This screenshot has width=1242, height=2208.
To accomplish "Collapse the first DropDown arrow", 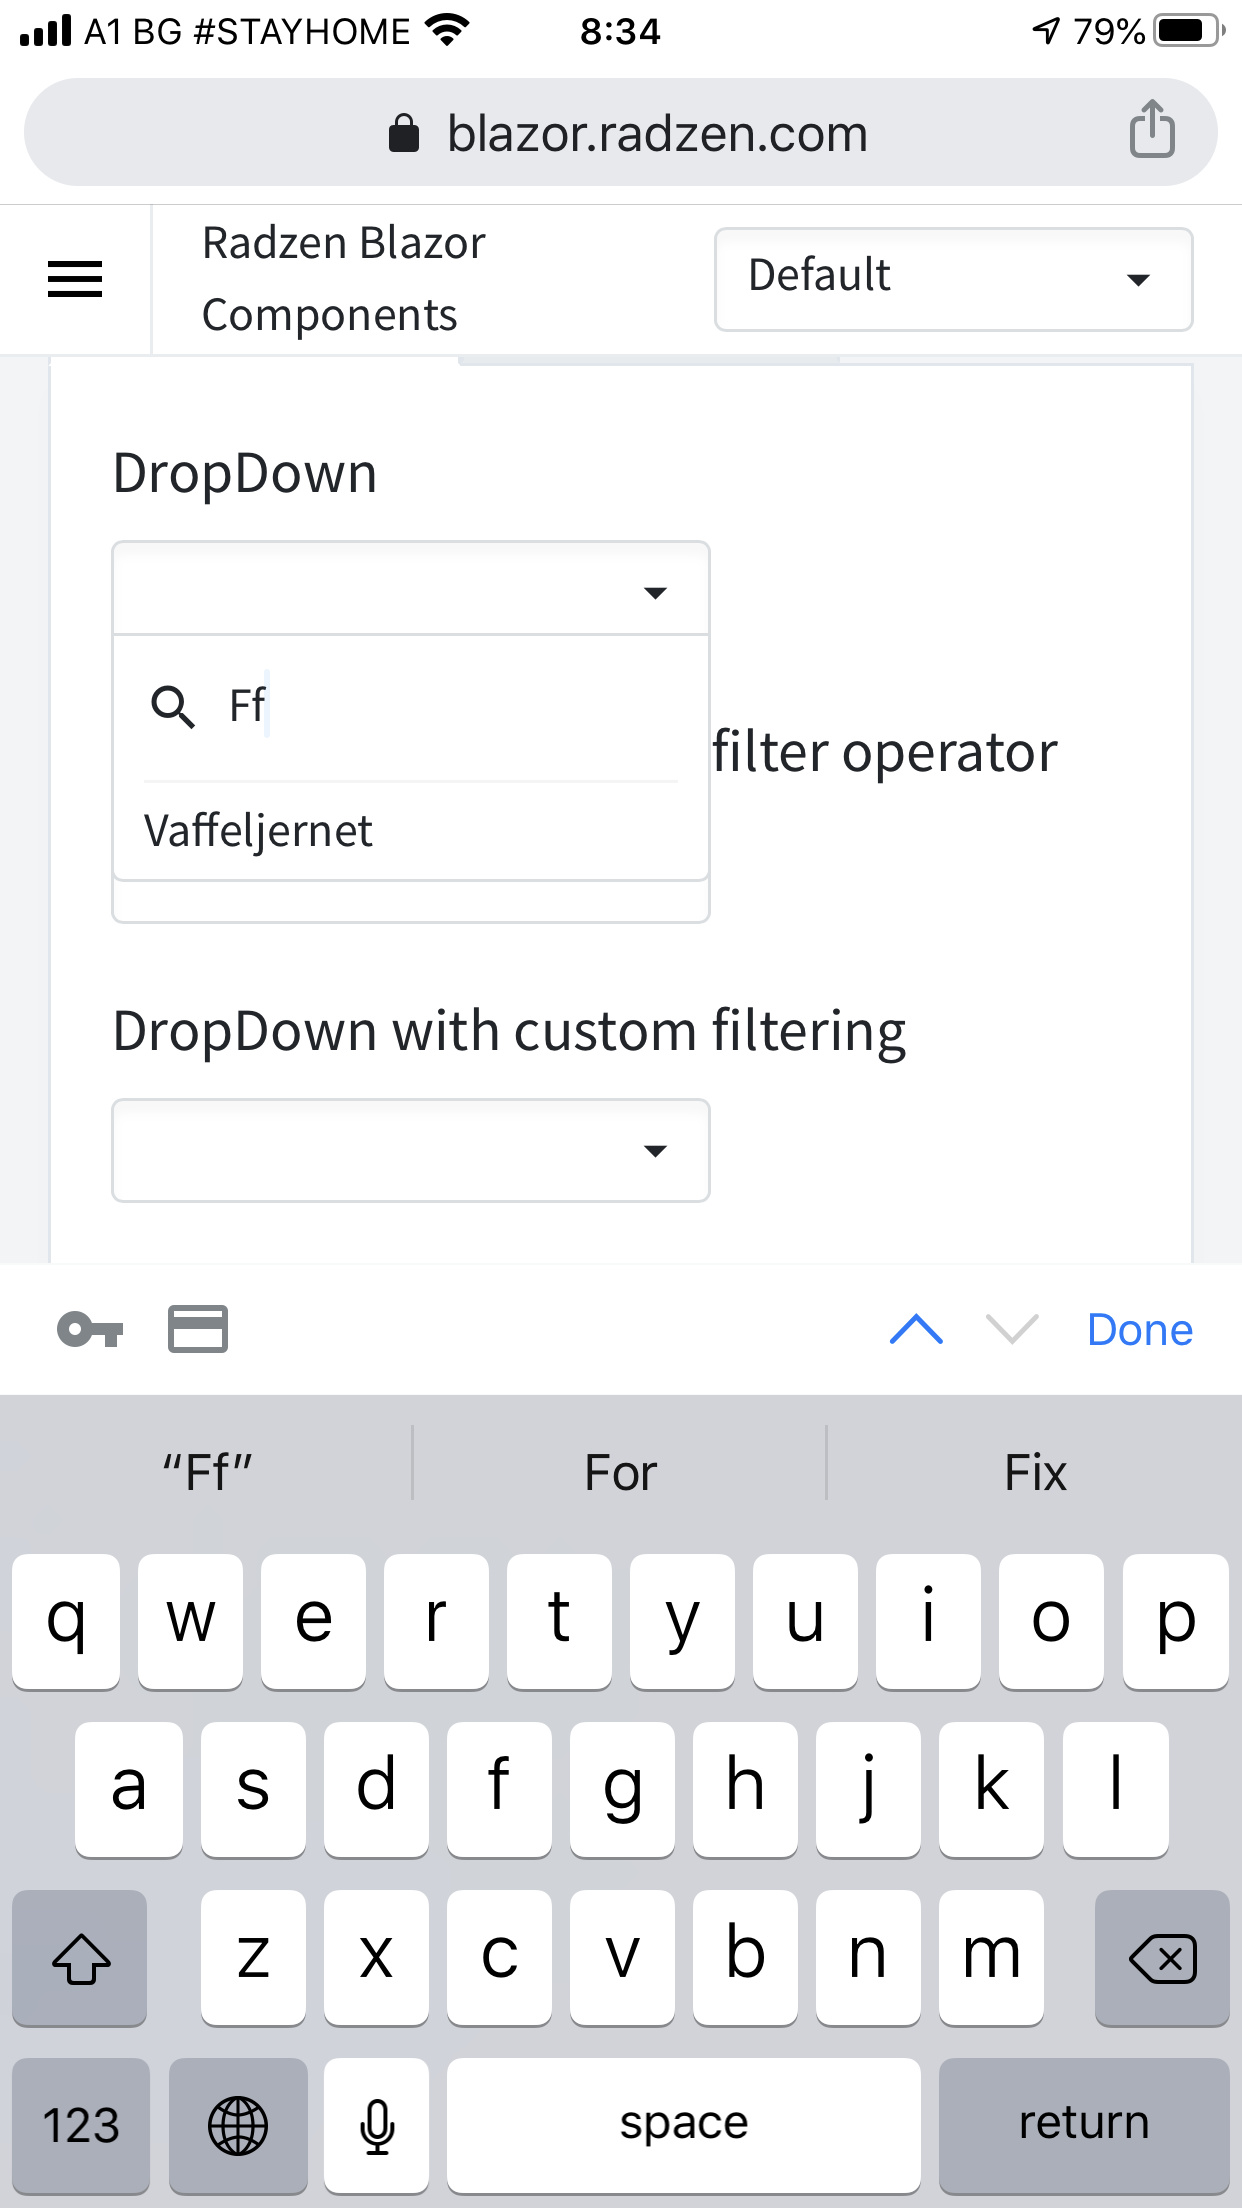I will (x=655, y=593).
